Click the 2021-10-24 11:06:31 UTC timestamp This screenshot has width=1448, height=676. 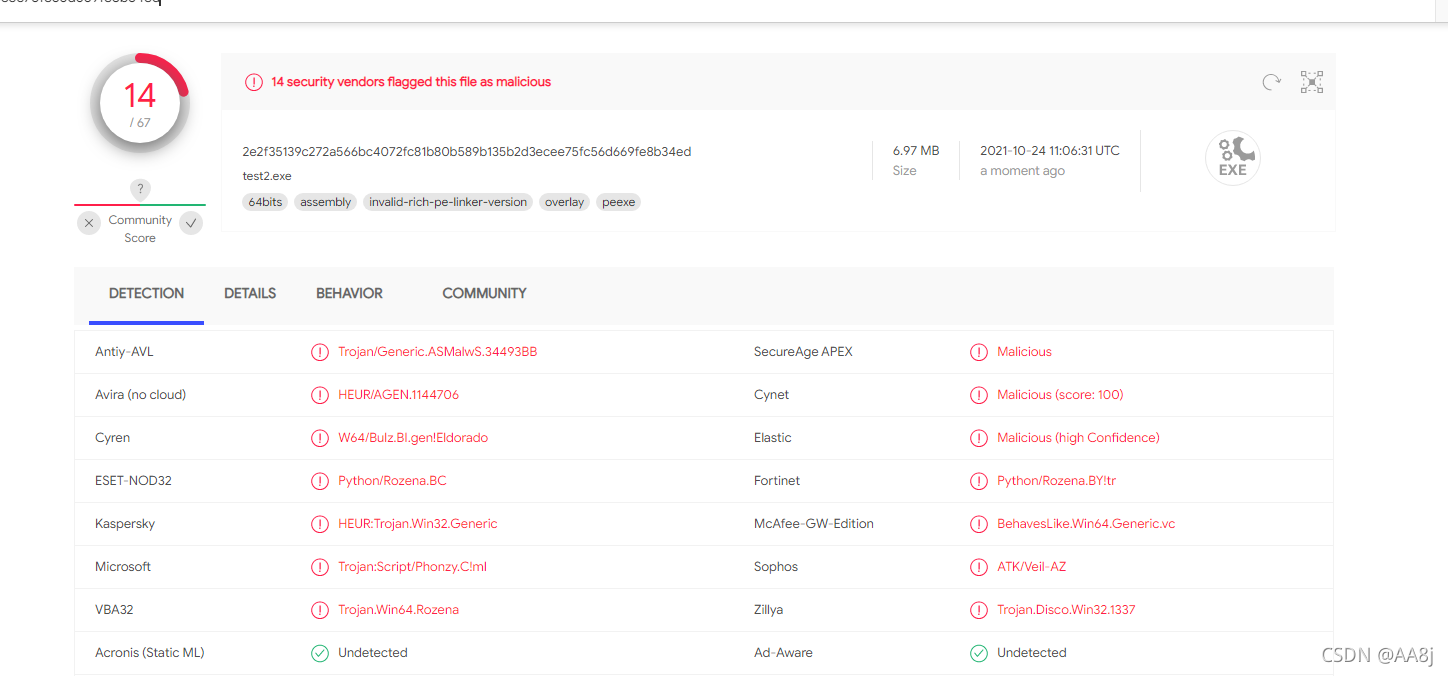1050,151
